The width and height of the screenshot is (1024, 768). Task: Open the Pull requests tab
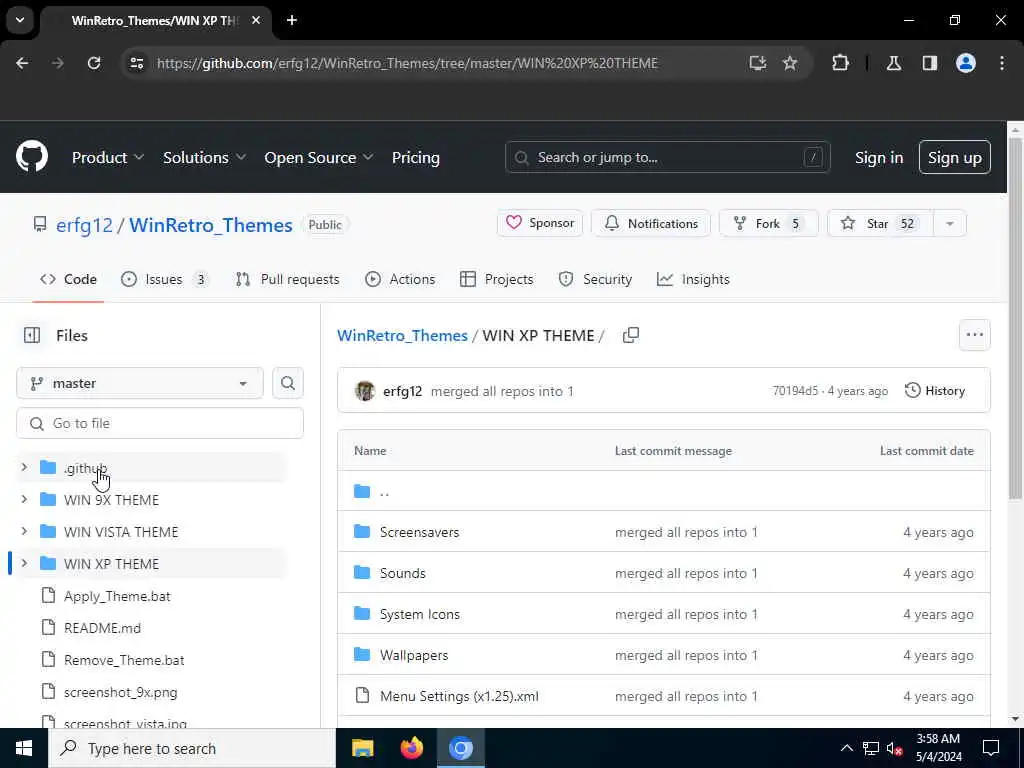pyautogui.click(x=287, y=279)
